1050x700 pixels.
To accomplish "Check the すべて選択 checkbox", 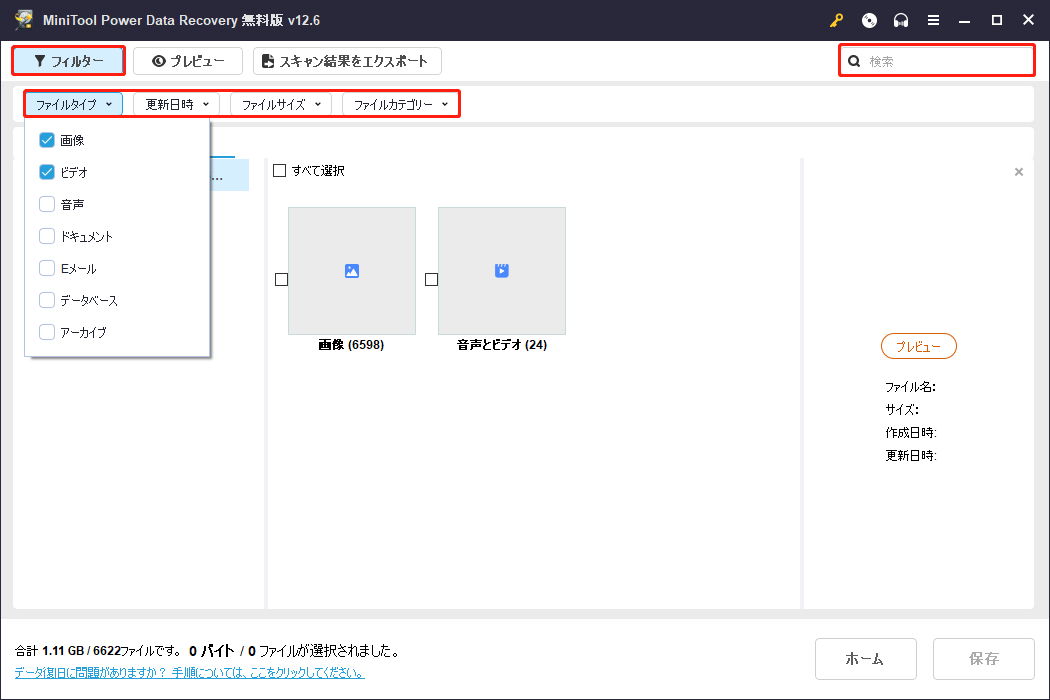I will pyautogui.click(x=280, y=170).
